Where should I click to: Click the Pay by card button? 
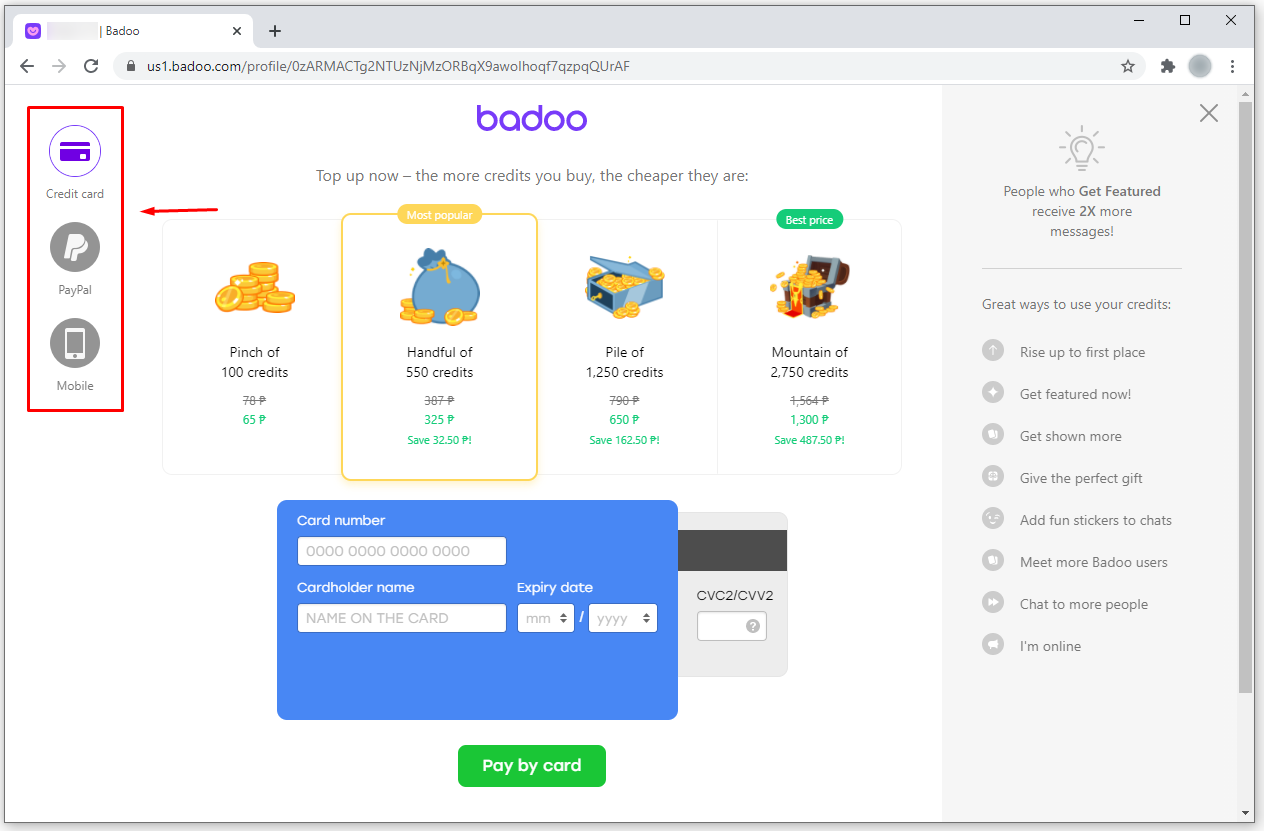(x=532, y=766)
